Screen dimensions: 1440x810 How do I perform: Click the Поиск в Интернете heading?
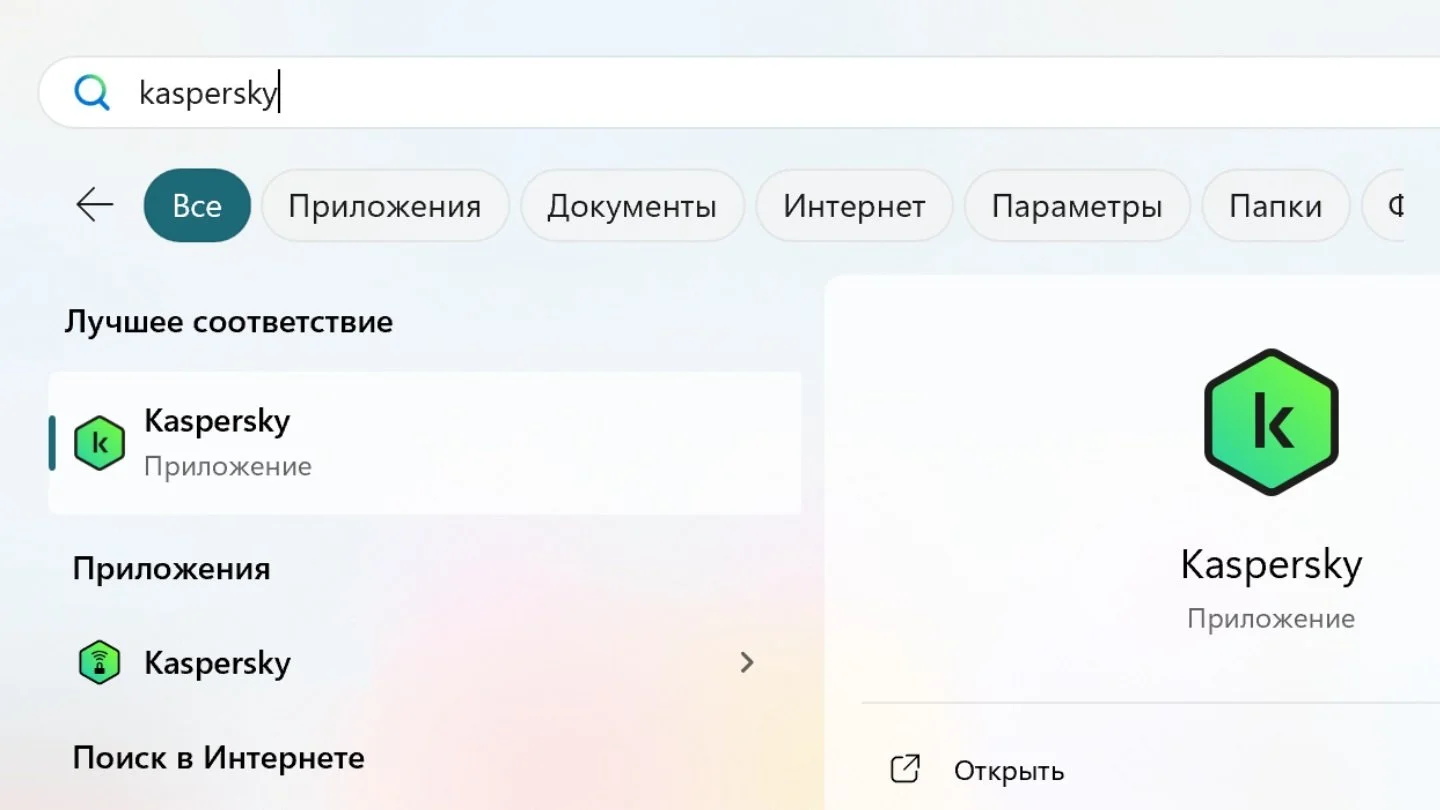pos(219,758)
